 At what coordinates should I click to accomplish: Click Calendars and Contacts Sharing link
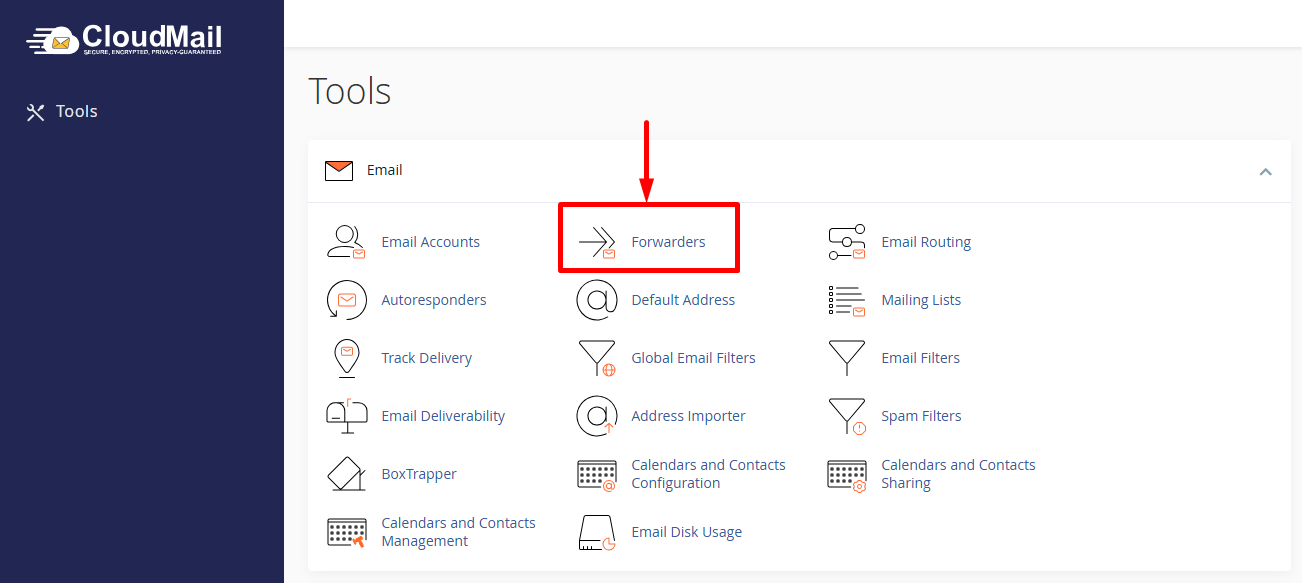pyautogui.click(x=957, y=474)
